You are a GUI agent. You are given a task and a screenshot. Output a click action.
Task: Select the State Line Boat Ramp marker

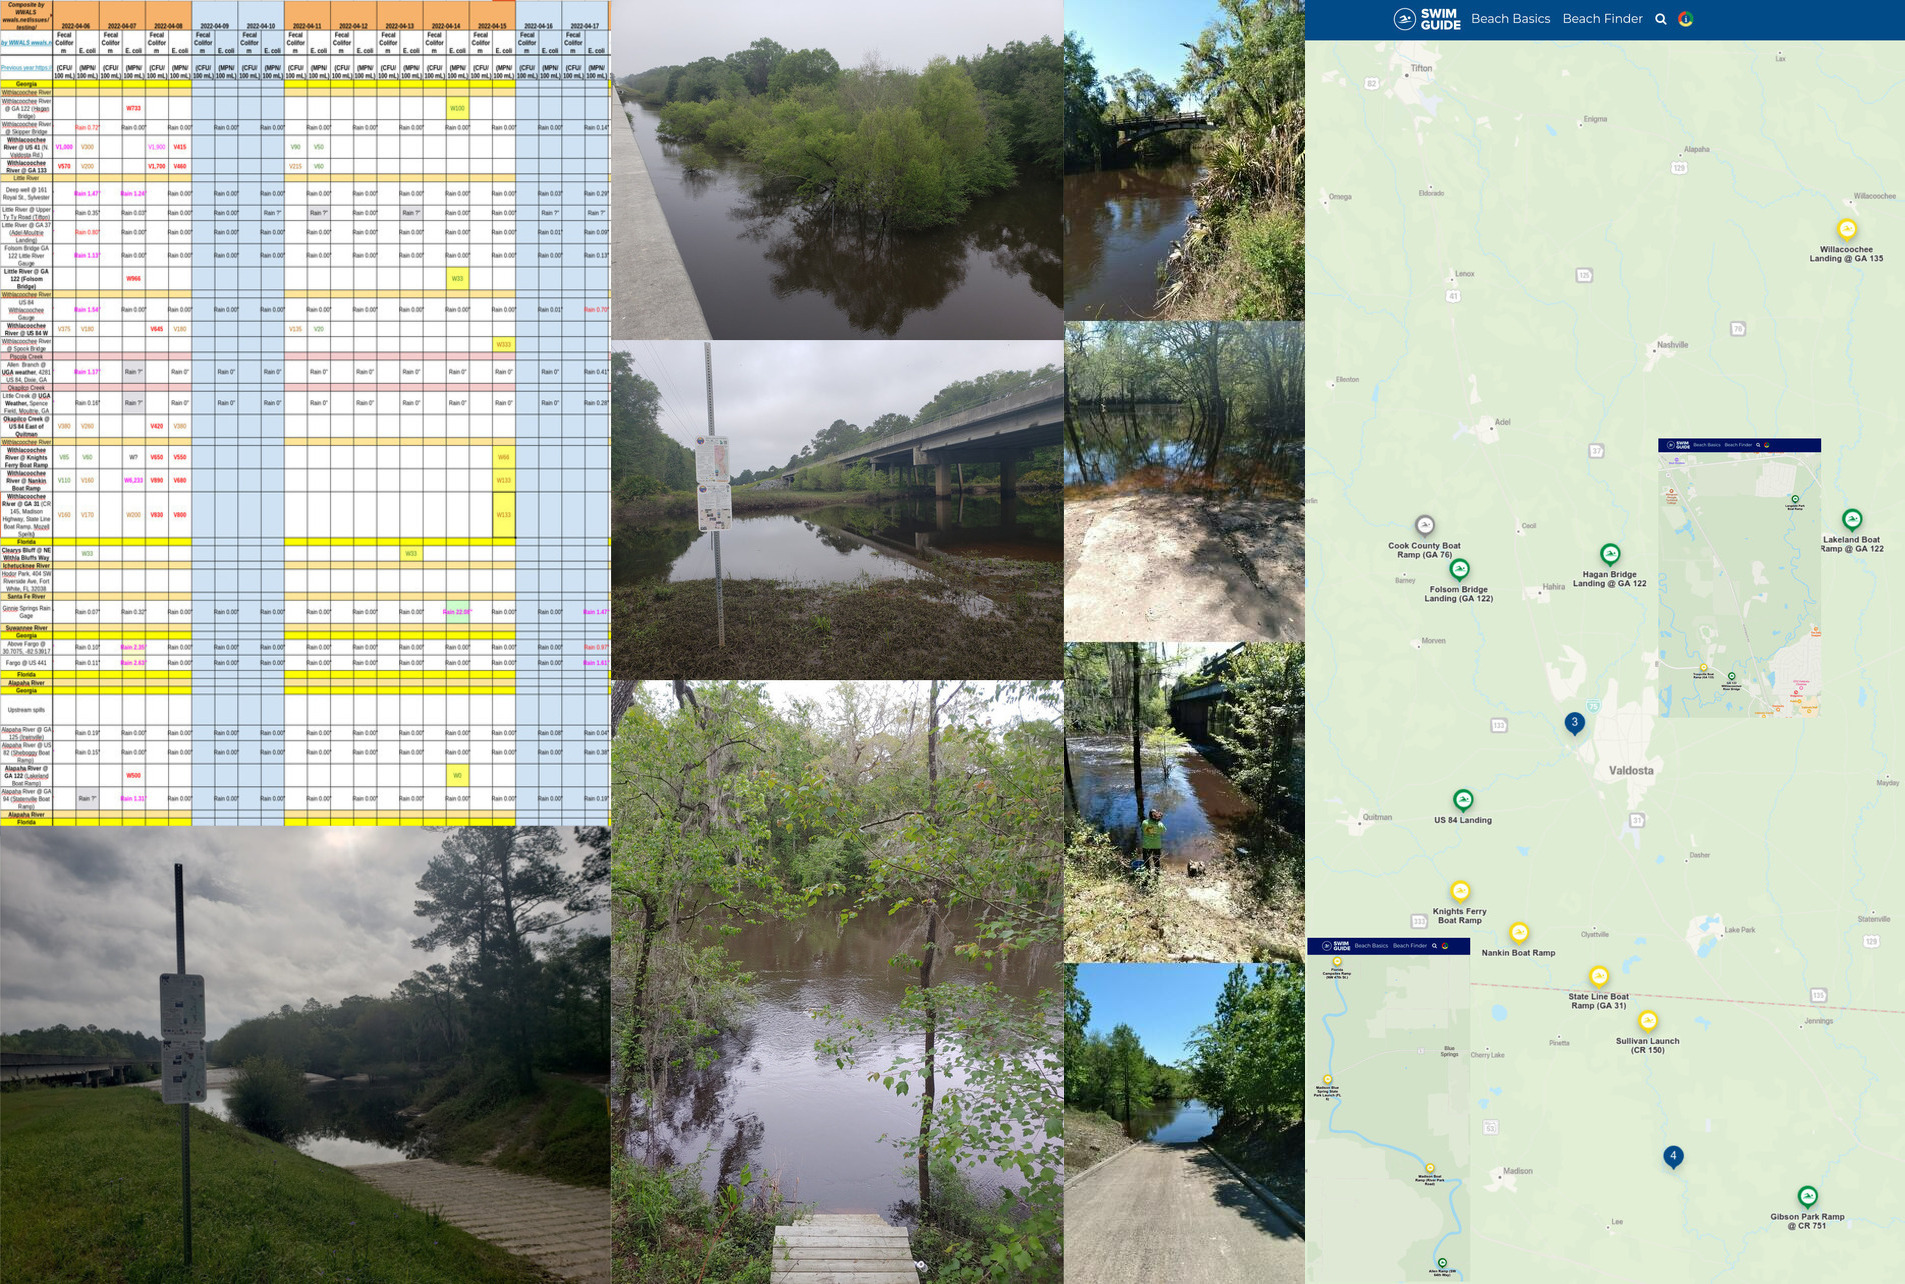[1599, 976]
